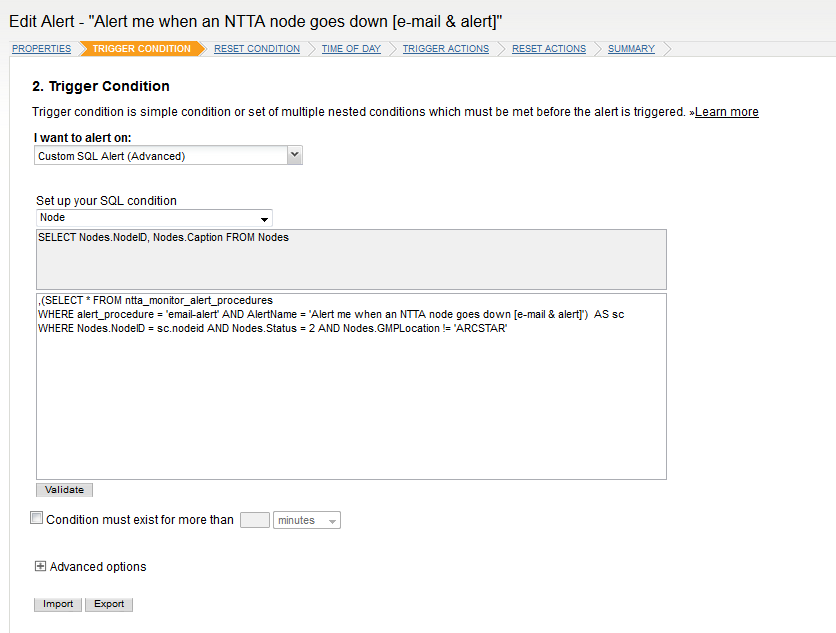Expand Advanced options plus icon
This screenshot has width=836, height=633.
(40, 567)
